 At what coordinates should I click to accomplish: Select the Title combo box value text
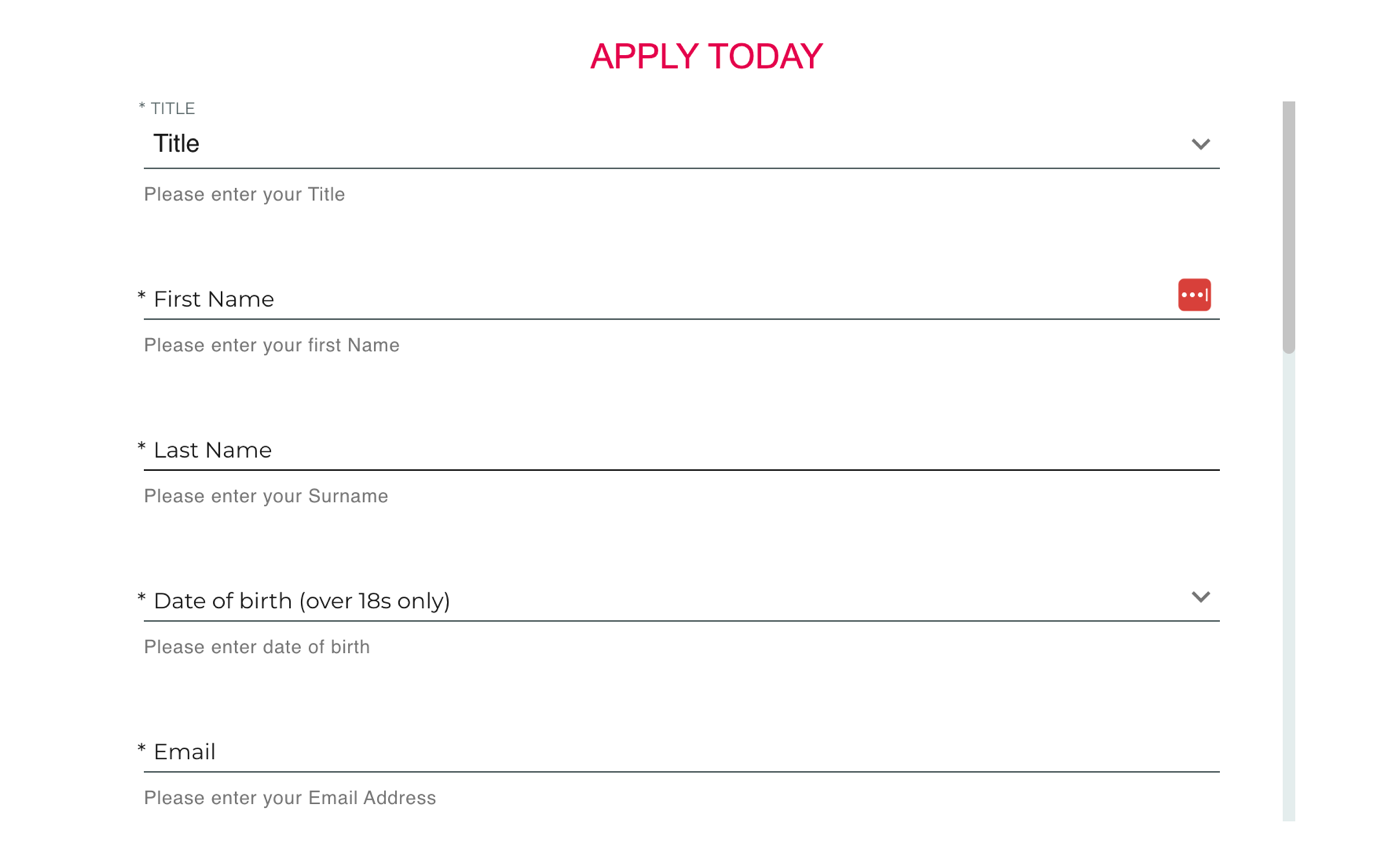click(176, 144)
